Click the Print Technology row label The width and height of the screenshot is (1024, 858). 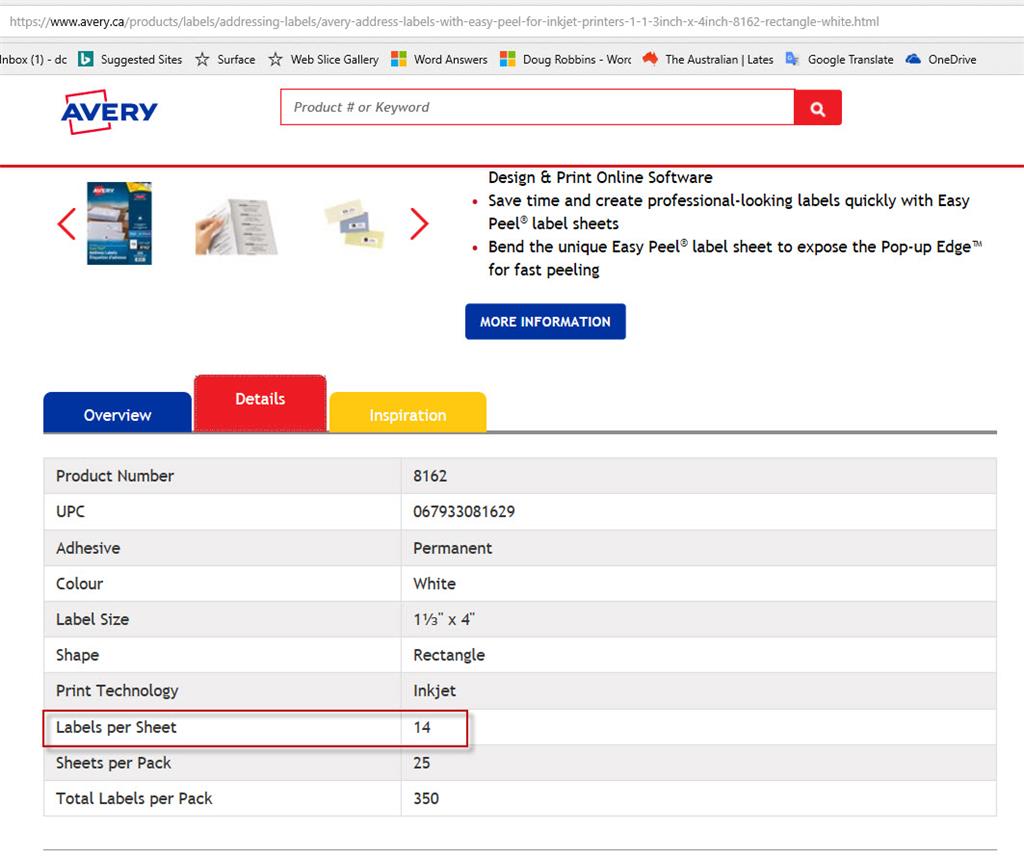pos(118,691)
